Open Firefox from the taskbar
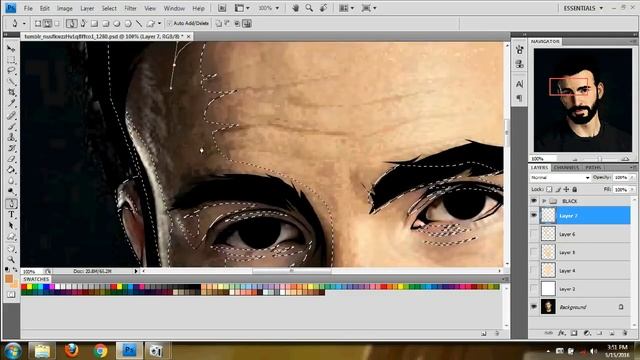This screenshot has height=360, width=640. click(71, 350)
